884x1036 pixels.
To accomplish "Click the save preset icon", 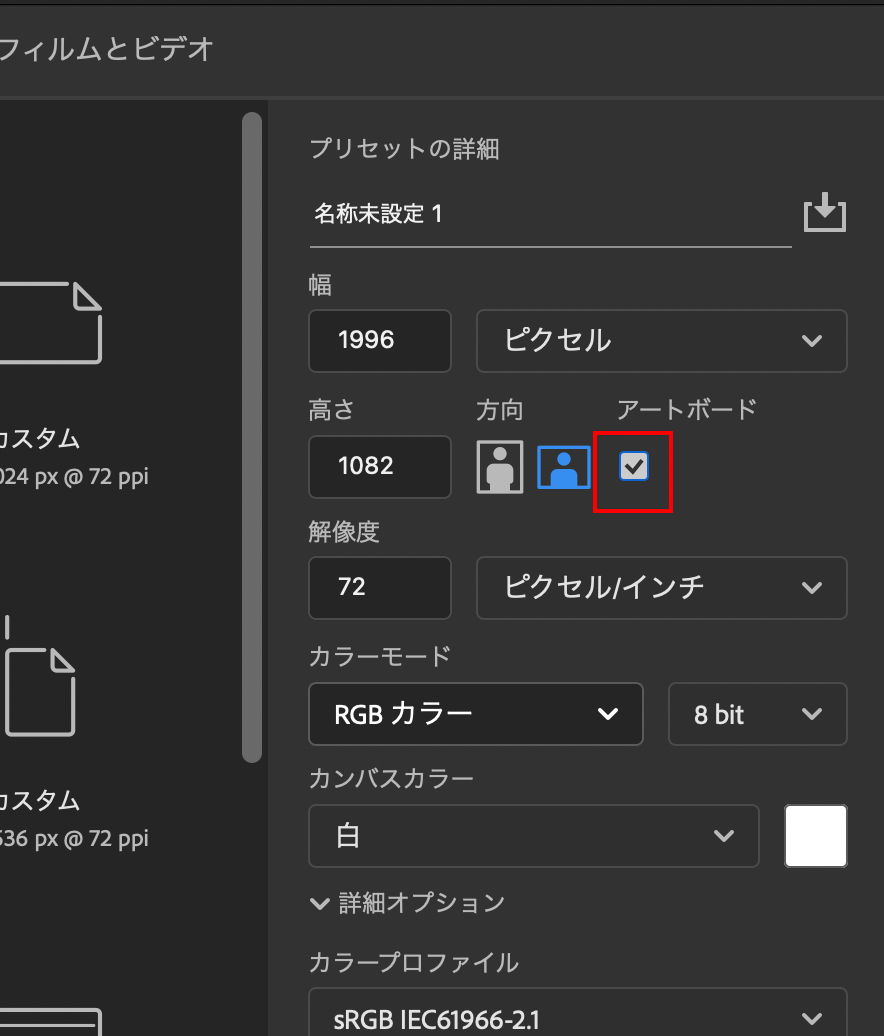I will click(825, 213).
